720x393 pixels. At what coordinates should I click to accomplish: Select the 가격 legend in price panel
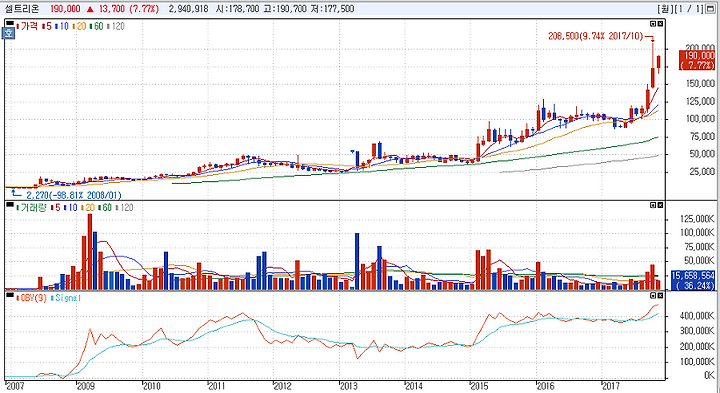coord(27,27)
